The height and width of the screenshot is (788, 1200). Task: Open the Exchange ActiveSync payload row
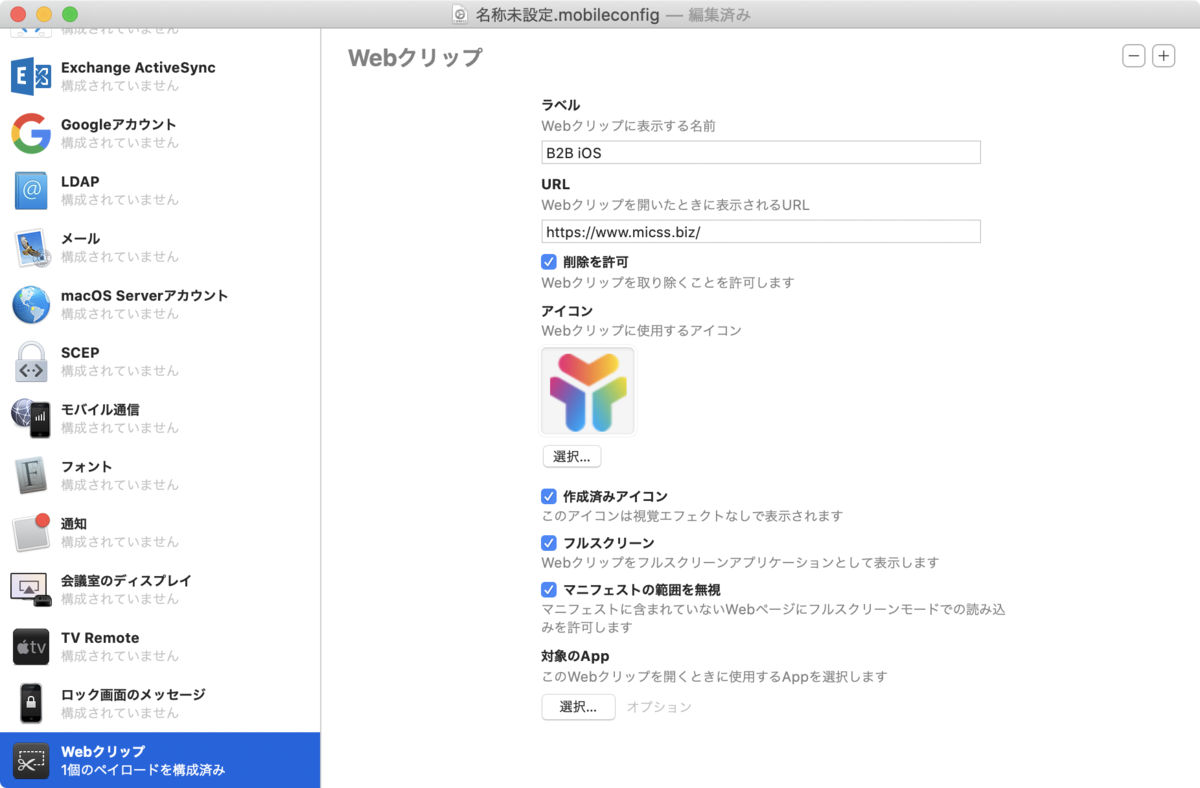coord(160,76)
